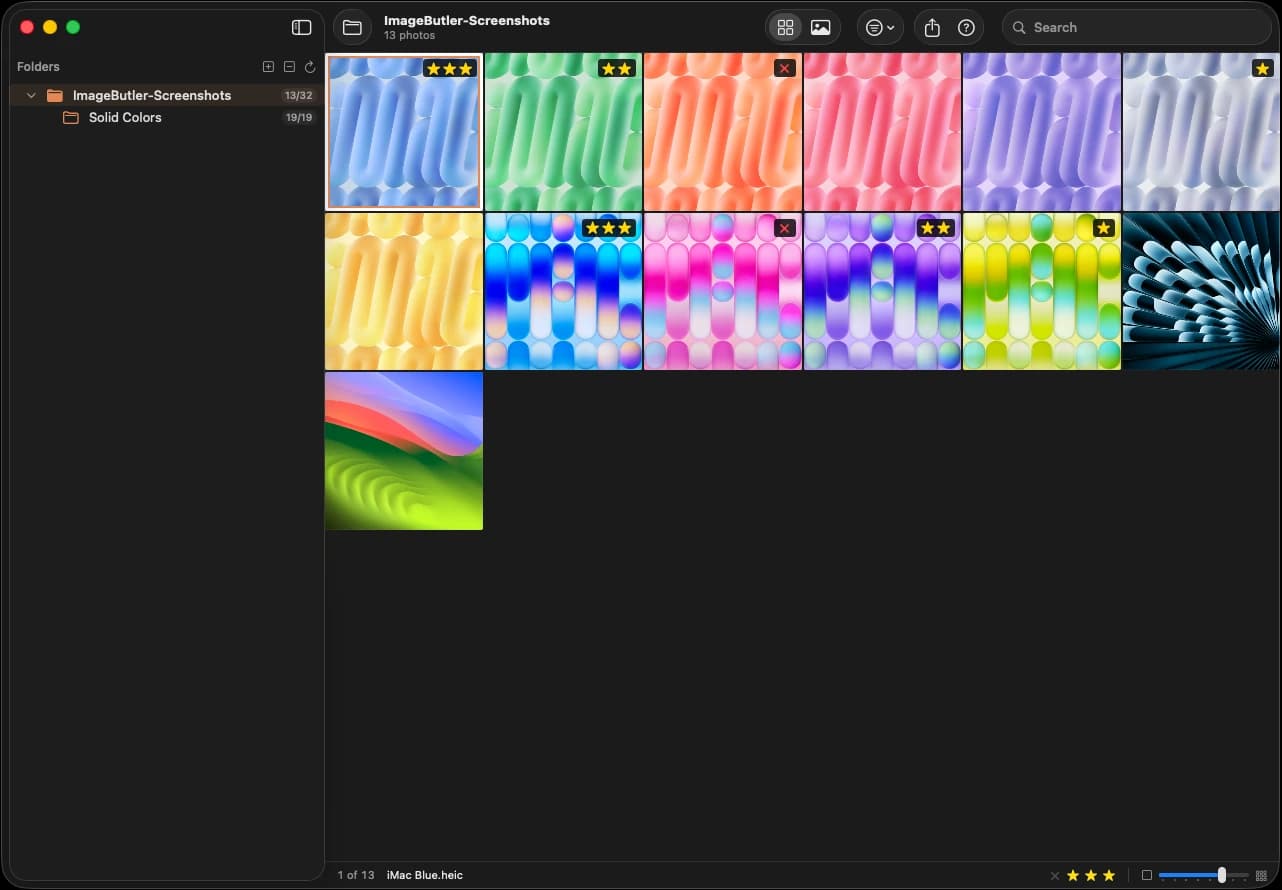
Task: Refresh the folders list
Action: pyautogui.click(x=310, y=67)
